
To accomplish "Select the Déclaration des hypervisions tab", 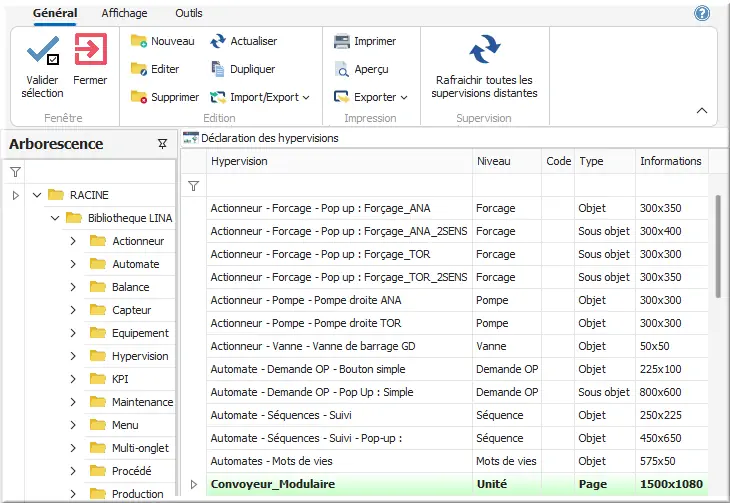I will point(270,138).
